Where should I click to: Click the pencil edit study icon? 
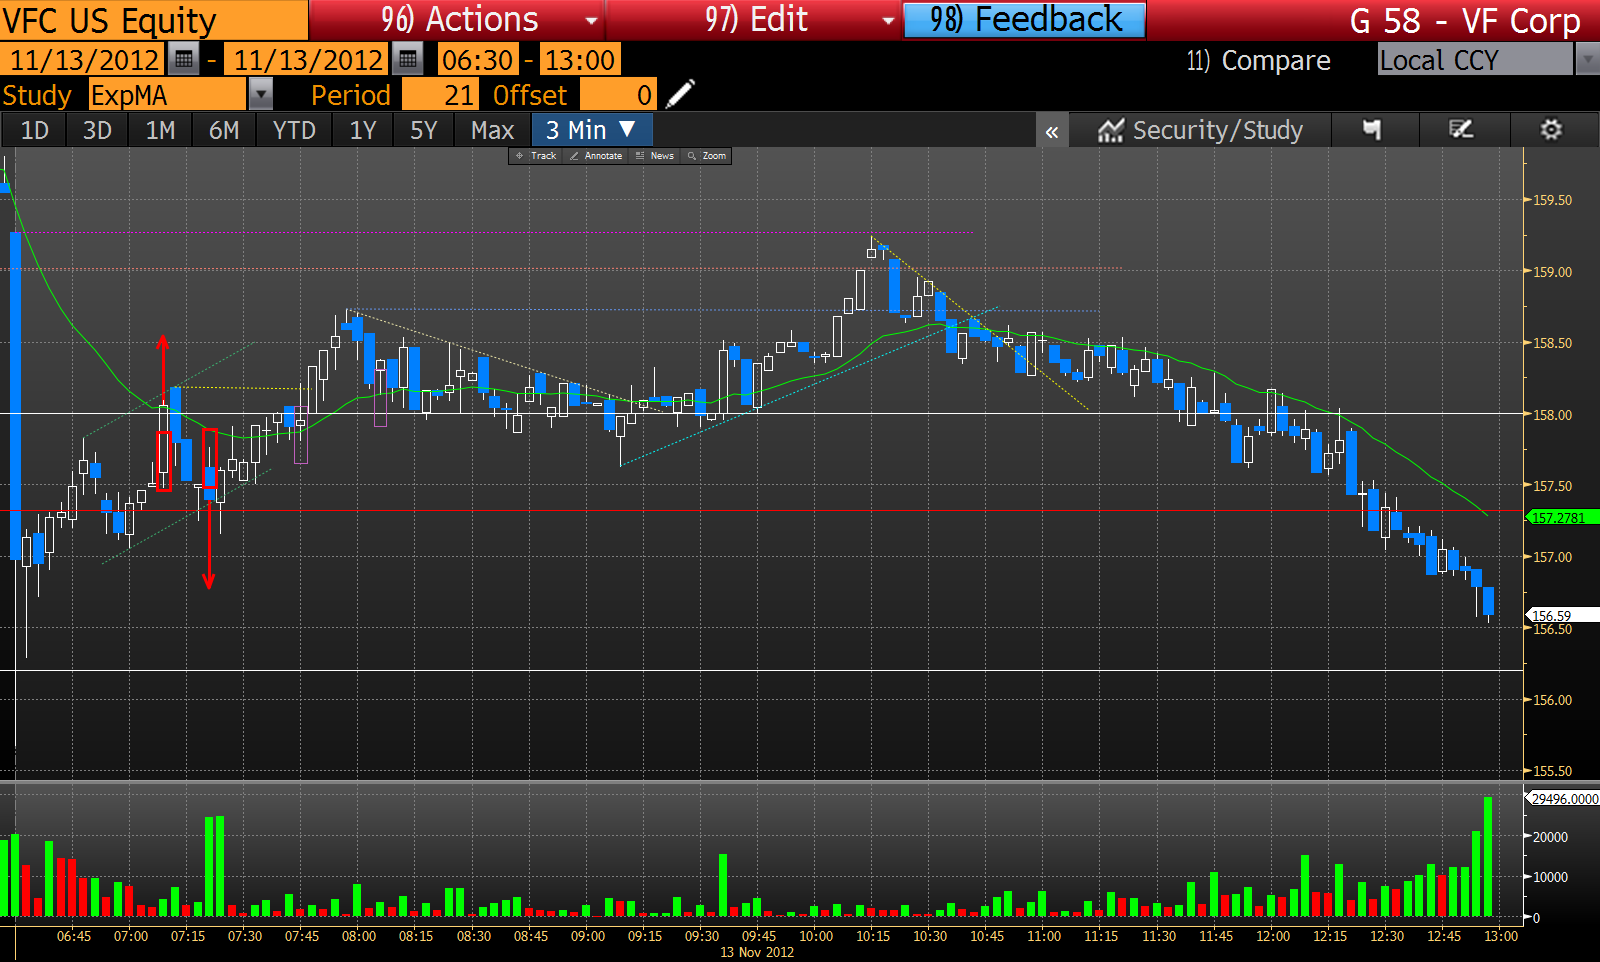click(x=680, y=95)
